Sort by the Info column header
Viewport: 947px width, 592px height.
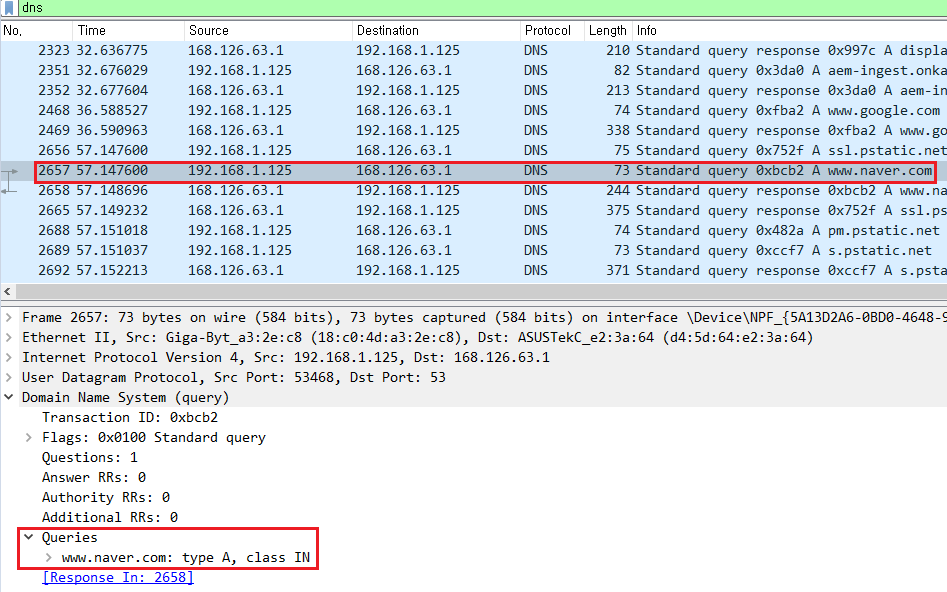click(x=789, y=30)
